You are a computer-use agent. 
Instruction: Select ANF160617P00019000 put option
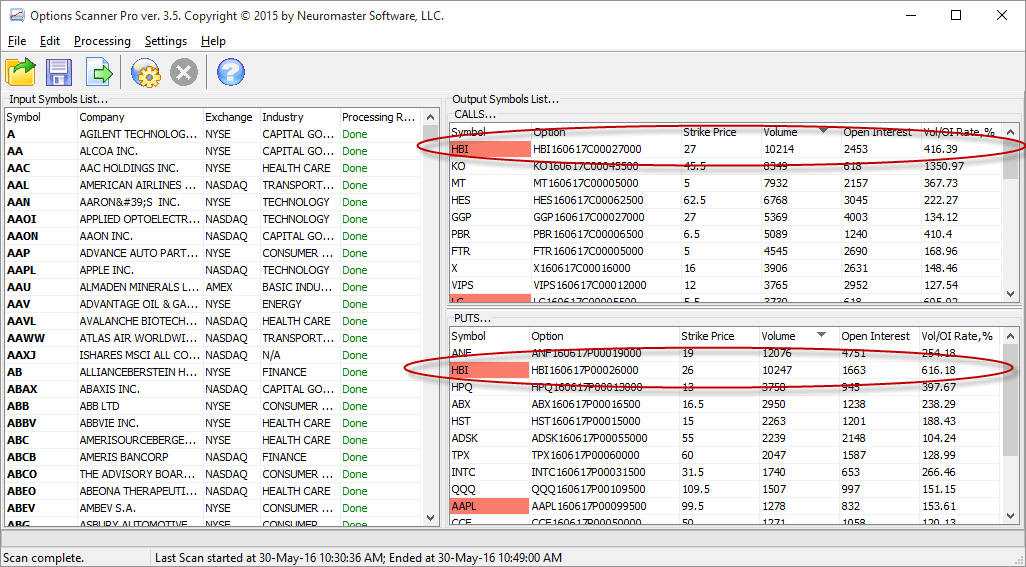pos(586,353)
